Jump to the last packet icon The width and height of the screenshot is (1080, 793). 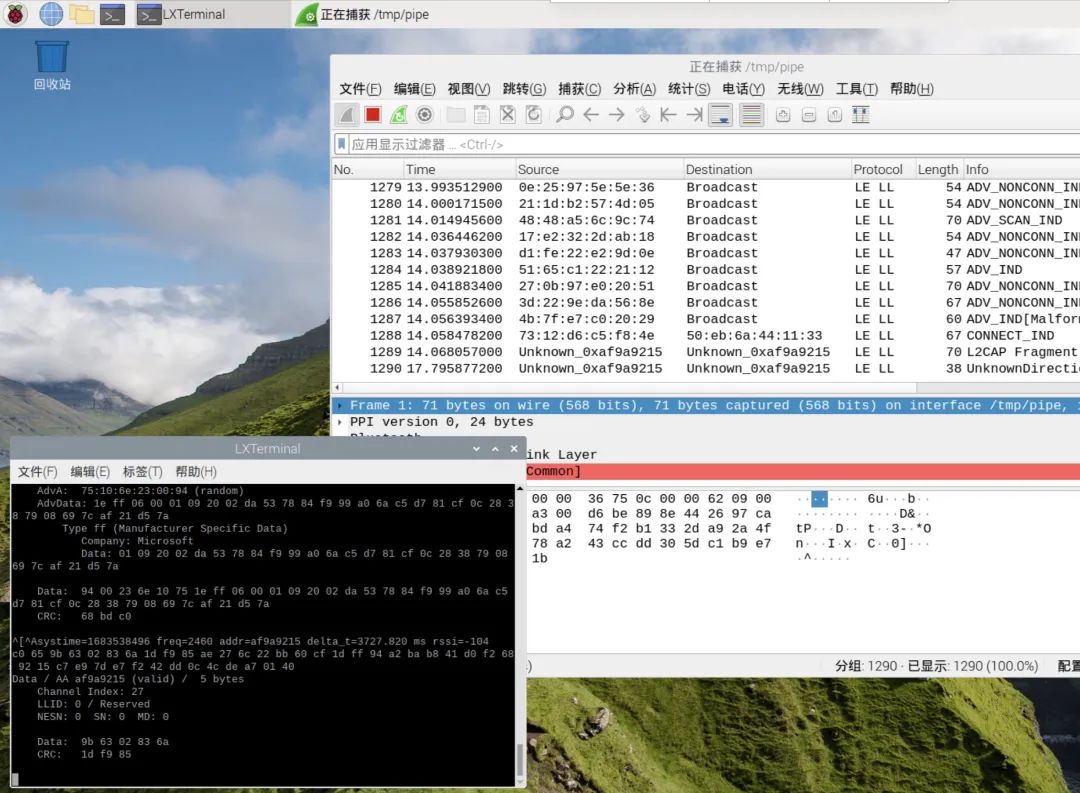[694, 115]
